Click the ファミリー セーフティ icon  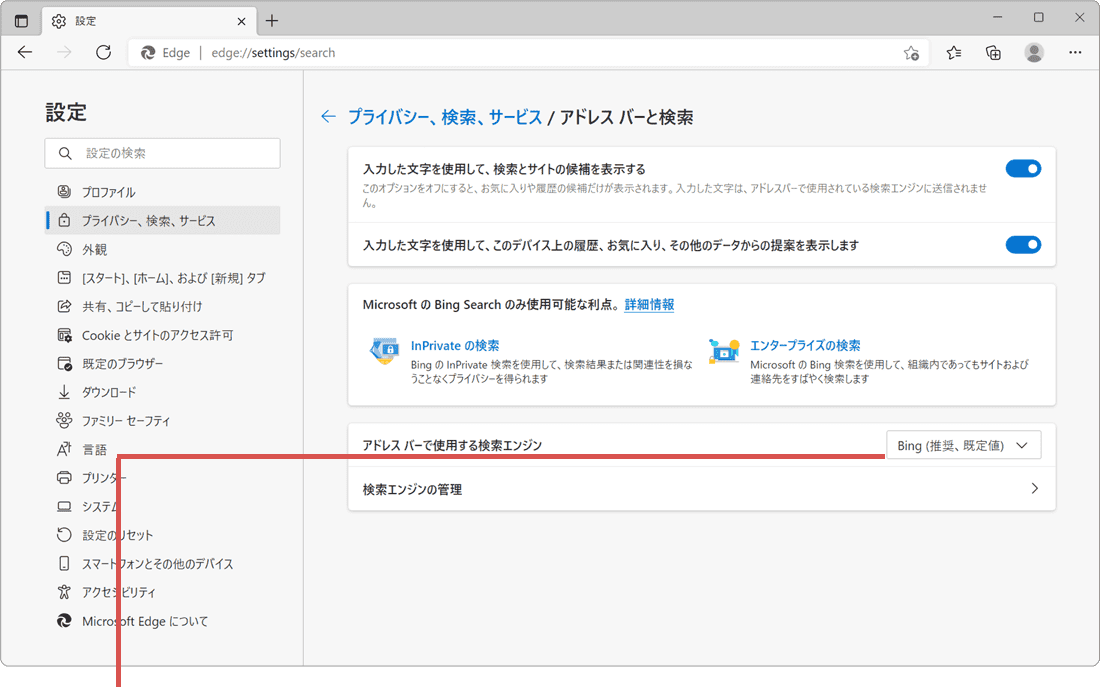tap(64, 420)
